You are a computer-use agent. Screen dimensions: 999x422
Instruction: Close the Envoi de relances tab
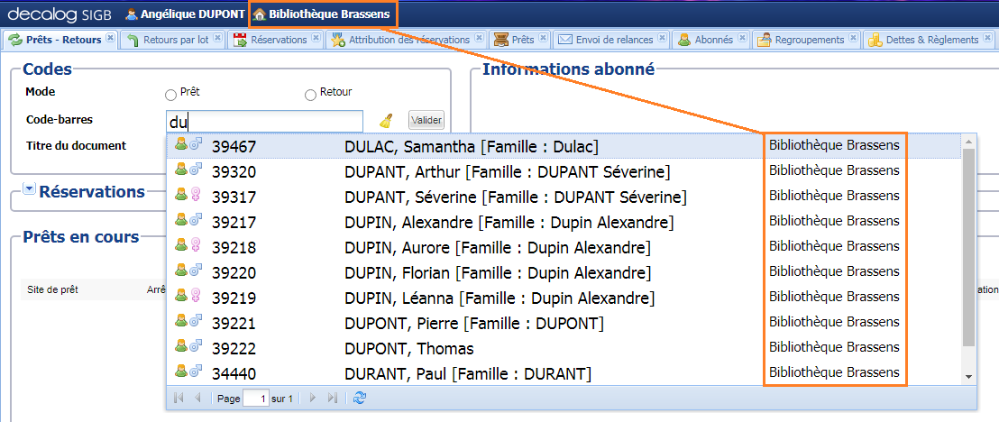click(x=662, y=38)
